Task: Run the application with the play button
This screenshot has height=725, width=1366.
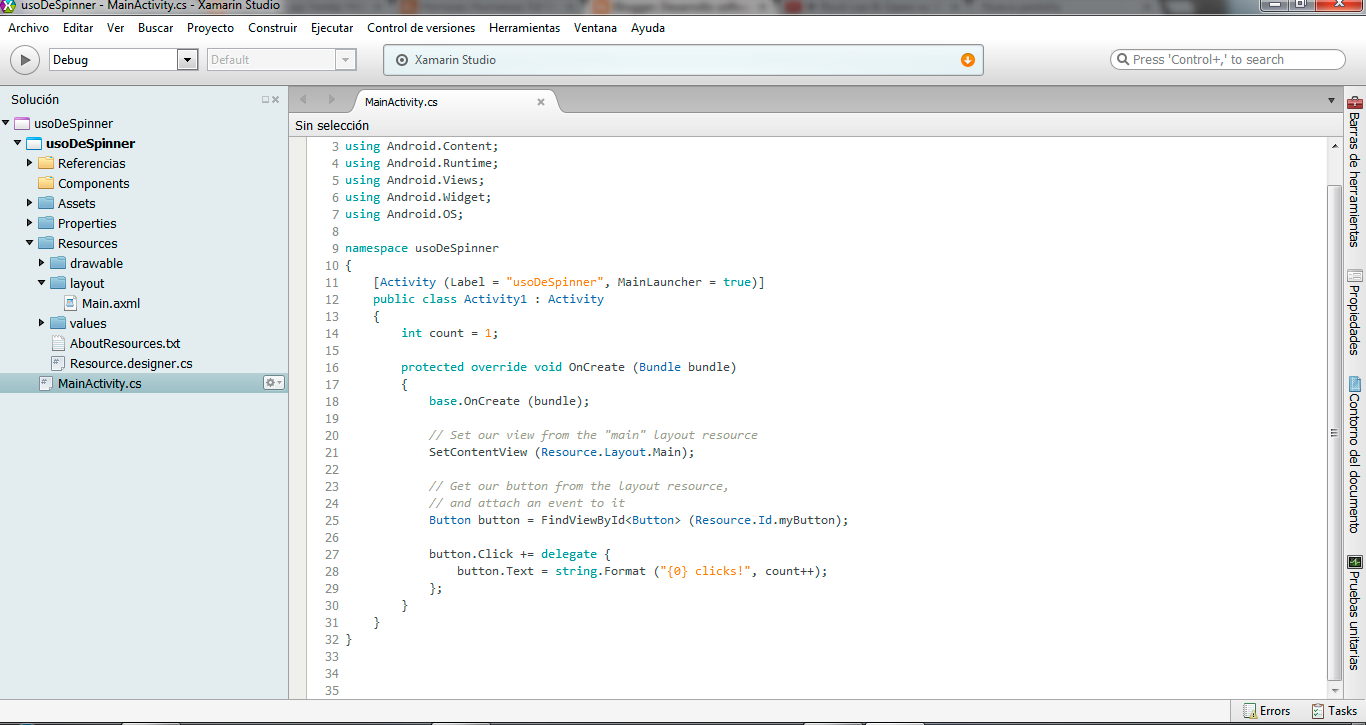Action: tap(24, 59)
